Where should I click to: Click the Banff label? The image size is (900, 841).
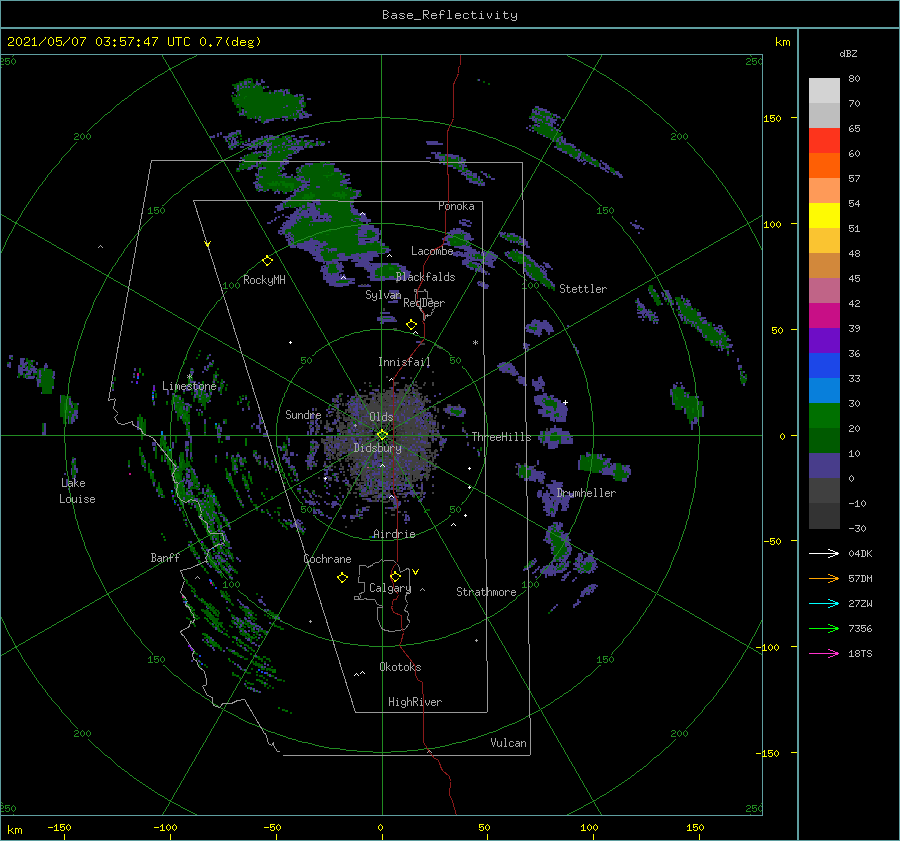pyautogui.click(x=165, y=557)
